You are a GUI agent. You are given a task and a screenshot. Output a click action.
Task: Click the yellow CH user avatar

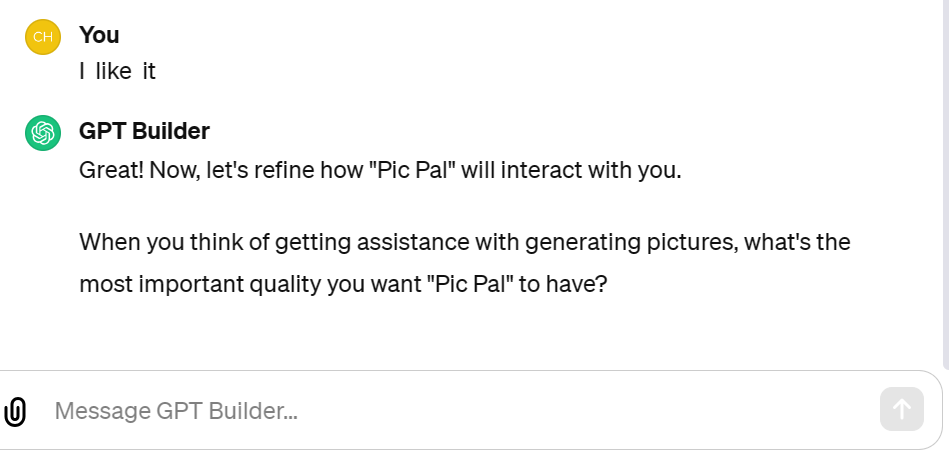pyautogui.click(x=43, y=36)
